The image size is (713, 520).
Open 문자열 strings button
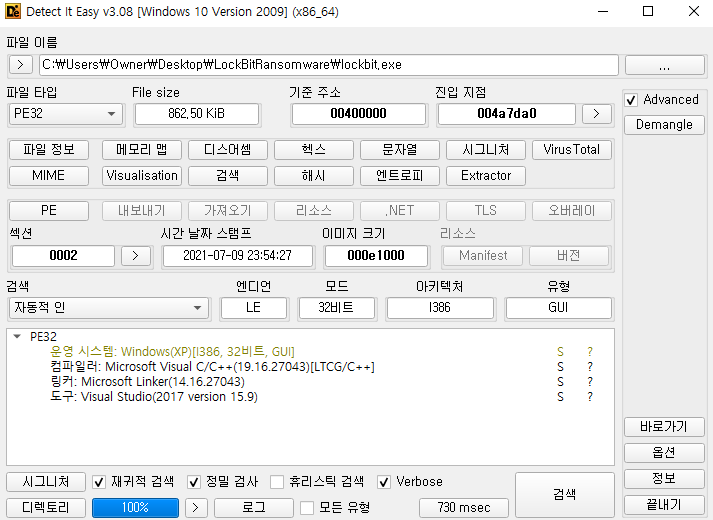tap(400, 150)
